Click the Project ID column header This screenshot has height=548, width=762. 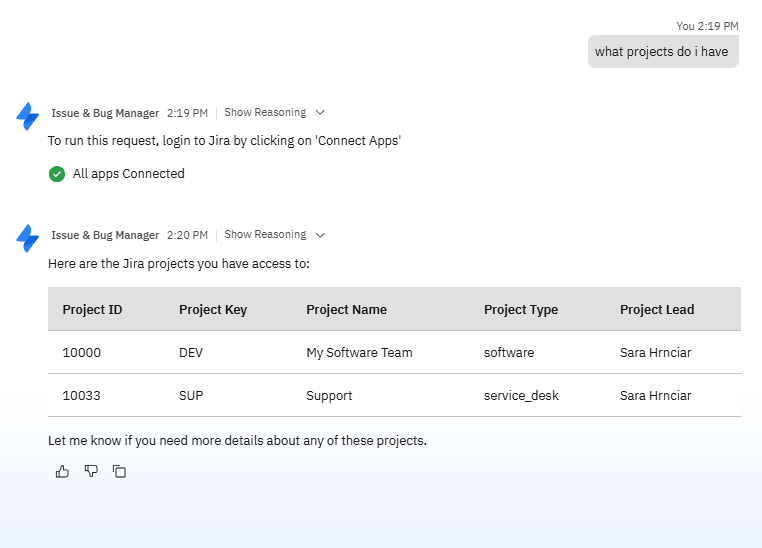pos(92,309)
